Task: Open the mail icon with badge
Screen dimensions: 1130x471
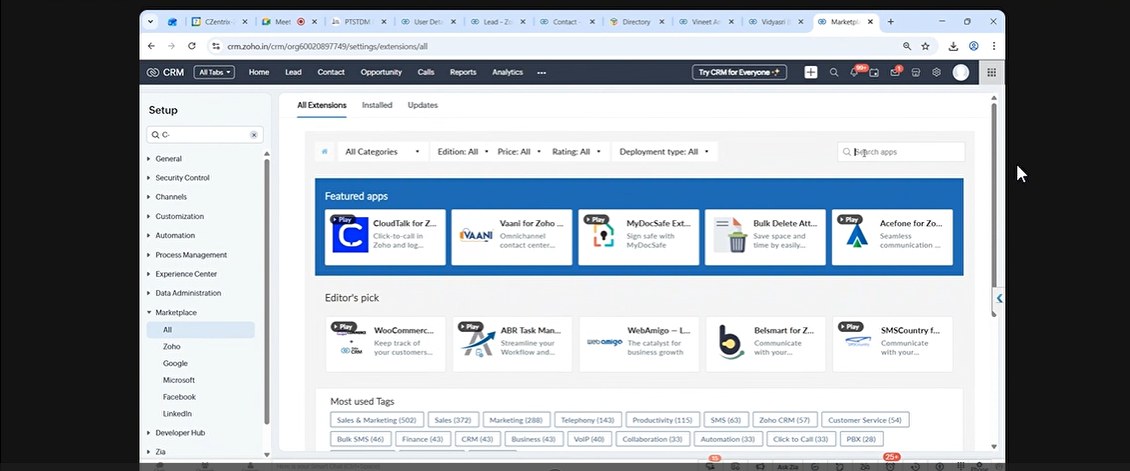Action: (x=895, y=72)
